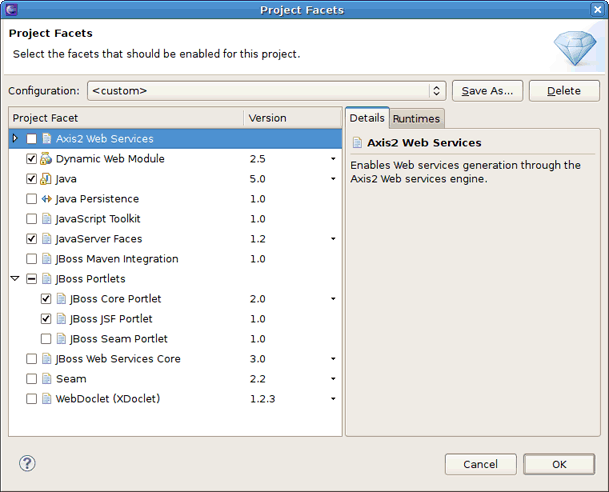Uncheck the JBoss JSF Portlet checkbox
The image size is (609, 492).
[x=46, y=319]
